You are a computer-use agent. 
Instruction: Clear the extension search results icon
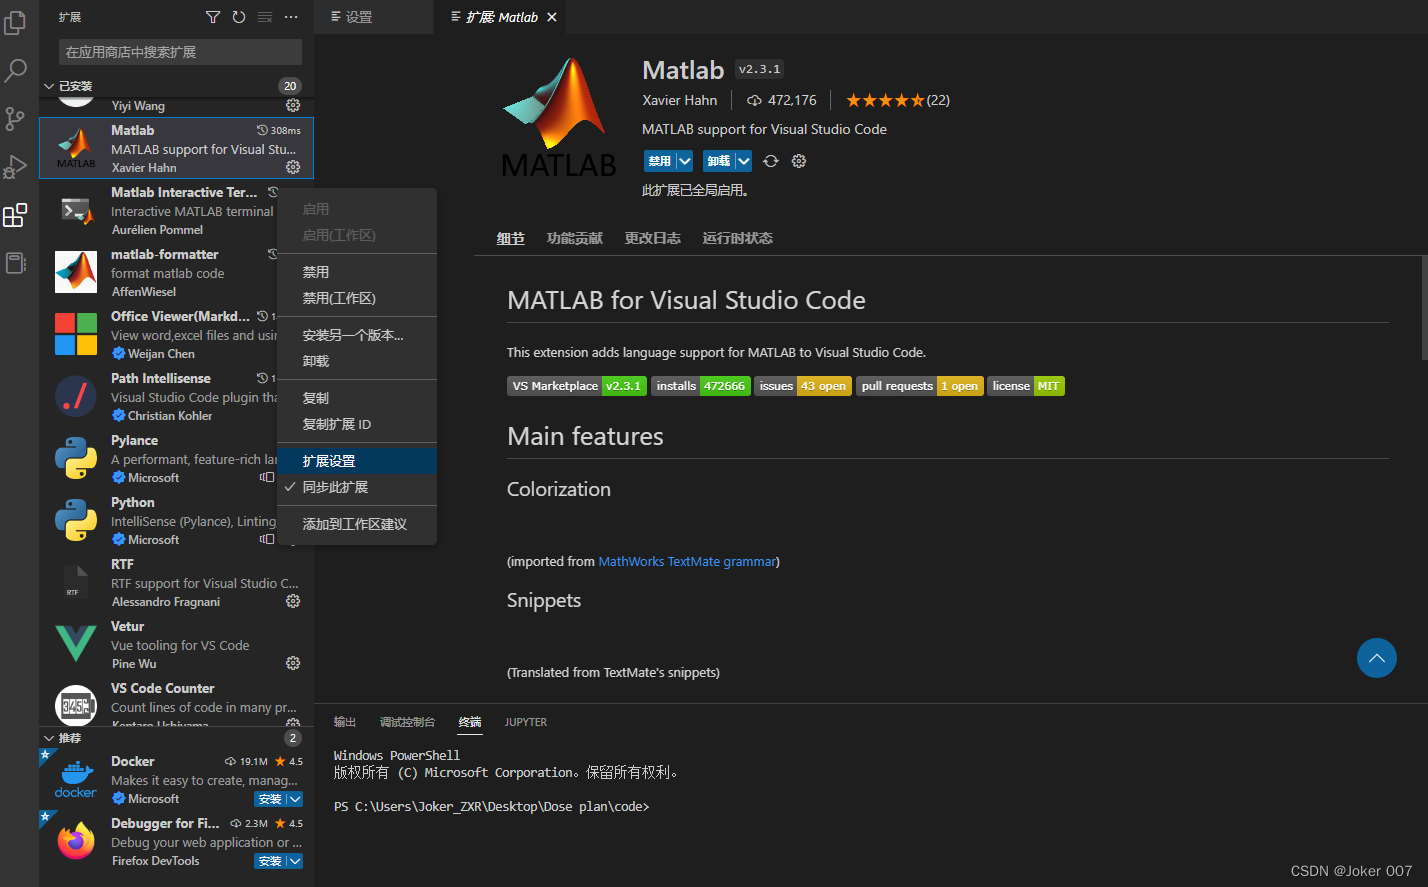click(263, 16)
